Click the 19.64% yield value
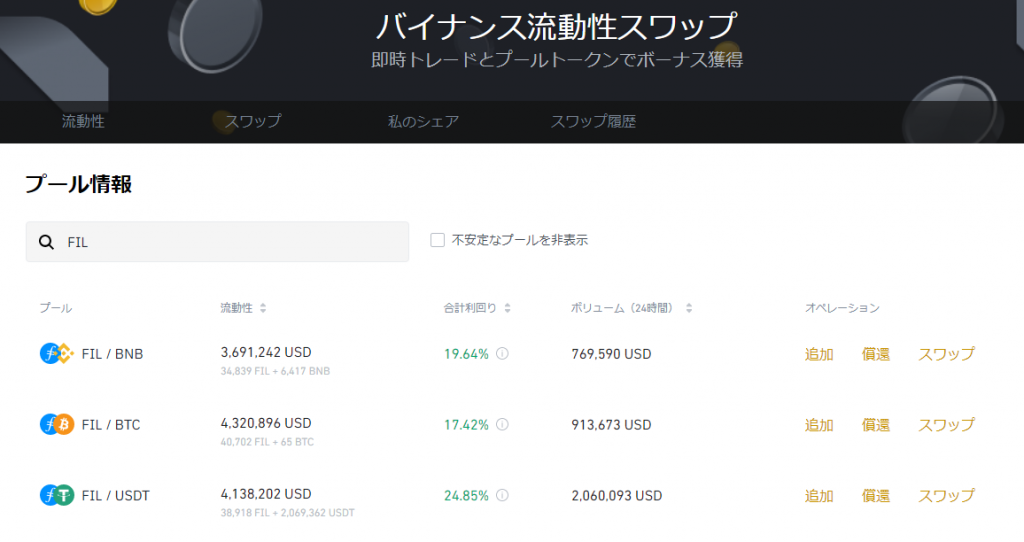The image size is (1024, 542). pyautogui.click(x=466, y=354)
